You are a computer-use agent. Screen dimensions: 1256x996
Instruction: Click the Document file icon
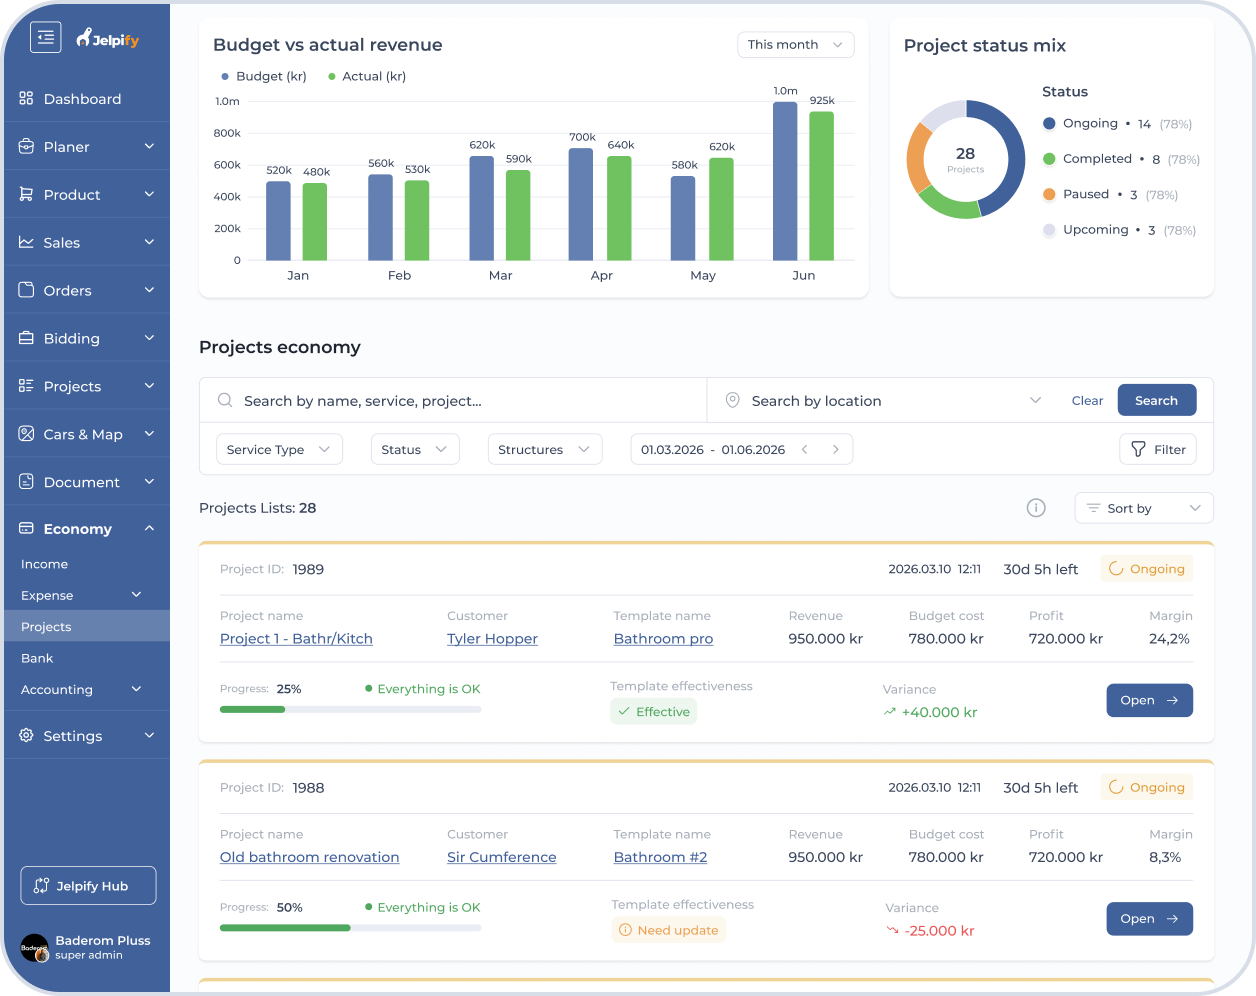tap(26, 482)
